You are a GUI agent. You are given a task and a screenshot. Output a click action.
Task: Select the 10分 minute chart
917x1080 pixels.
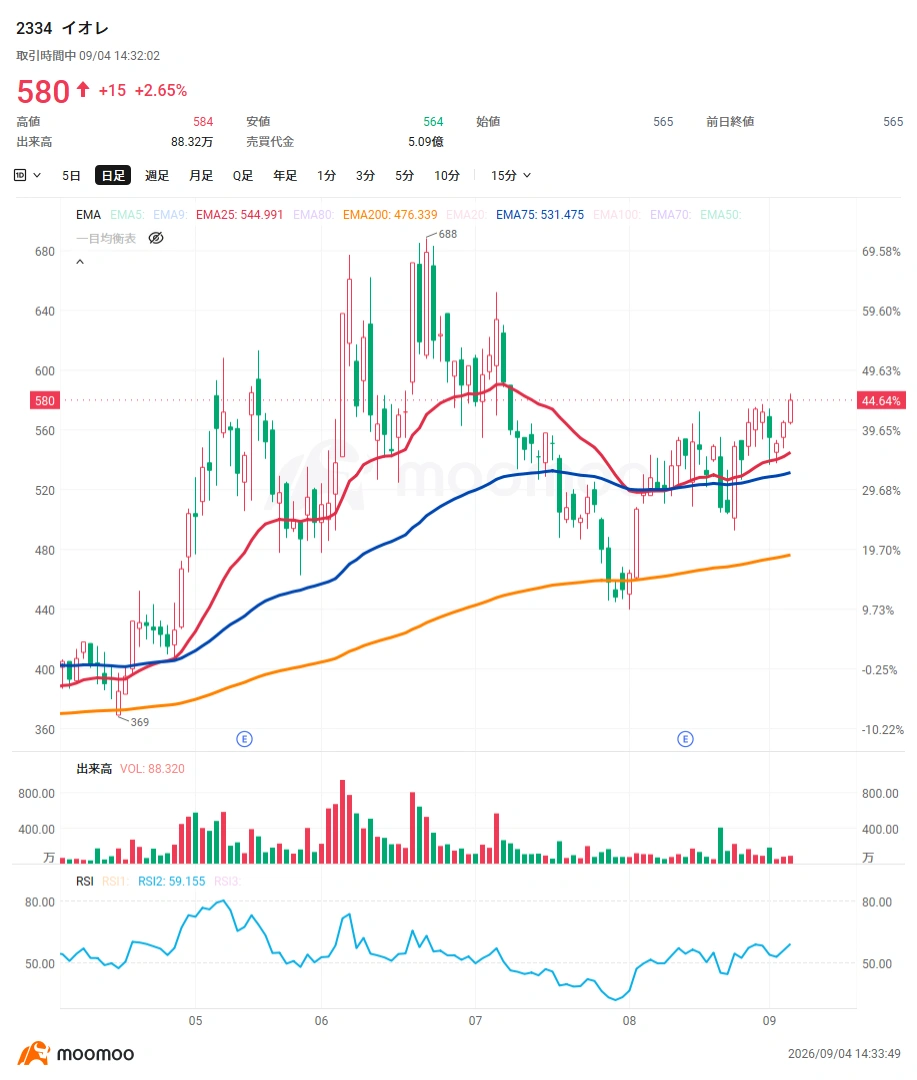[446, 176]
